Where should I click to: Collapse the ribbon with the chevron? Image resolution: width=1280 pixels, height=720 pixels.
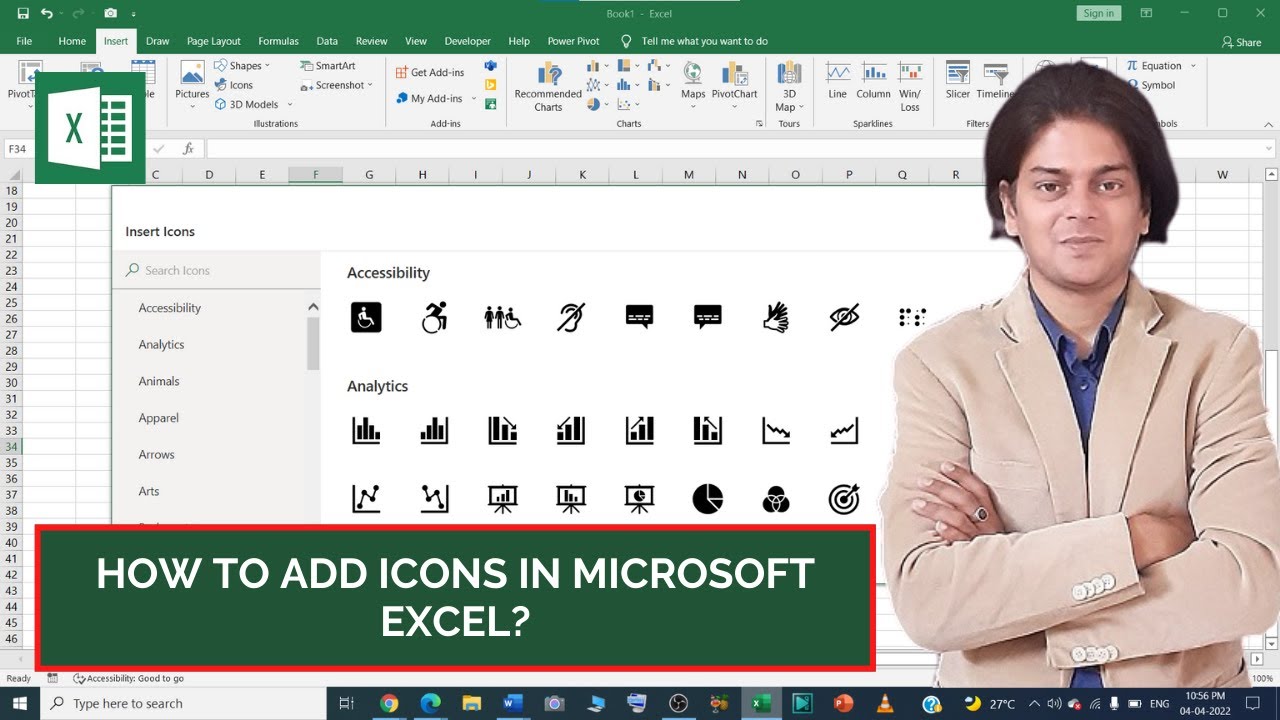coord(1267,124)
